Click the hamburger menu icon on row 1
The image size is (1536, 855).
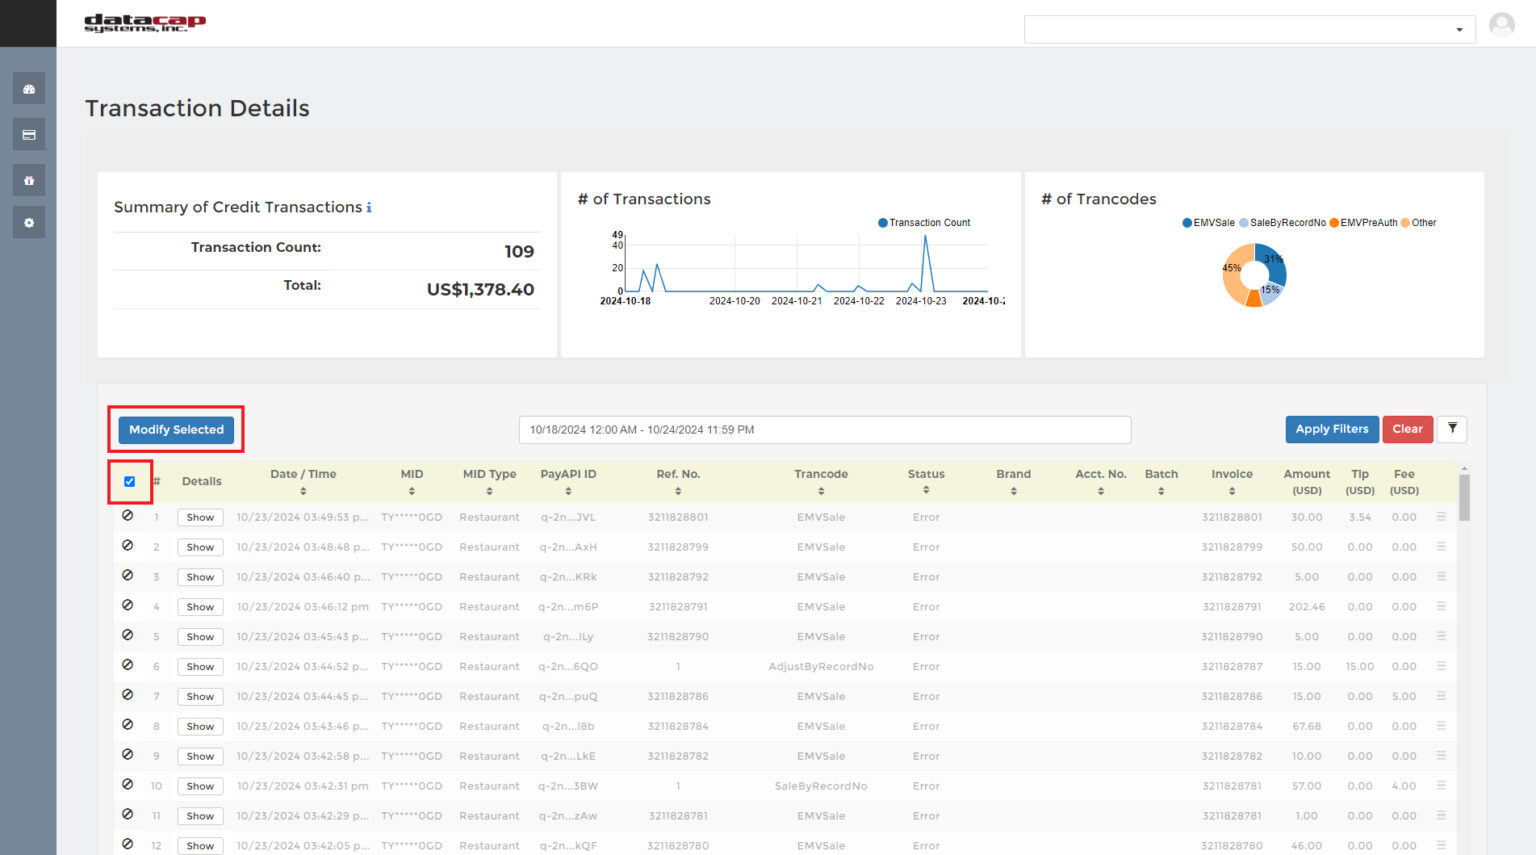click(1440, 517)
